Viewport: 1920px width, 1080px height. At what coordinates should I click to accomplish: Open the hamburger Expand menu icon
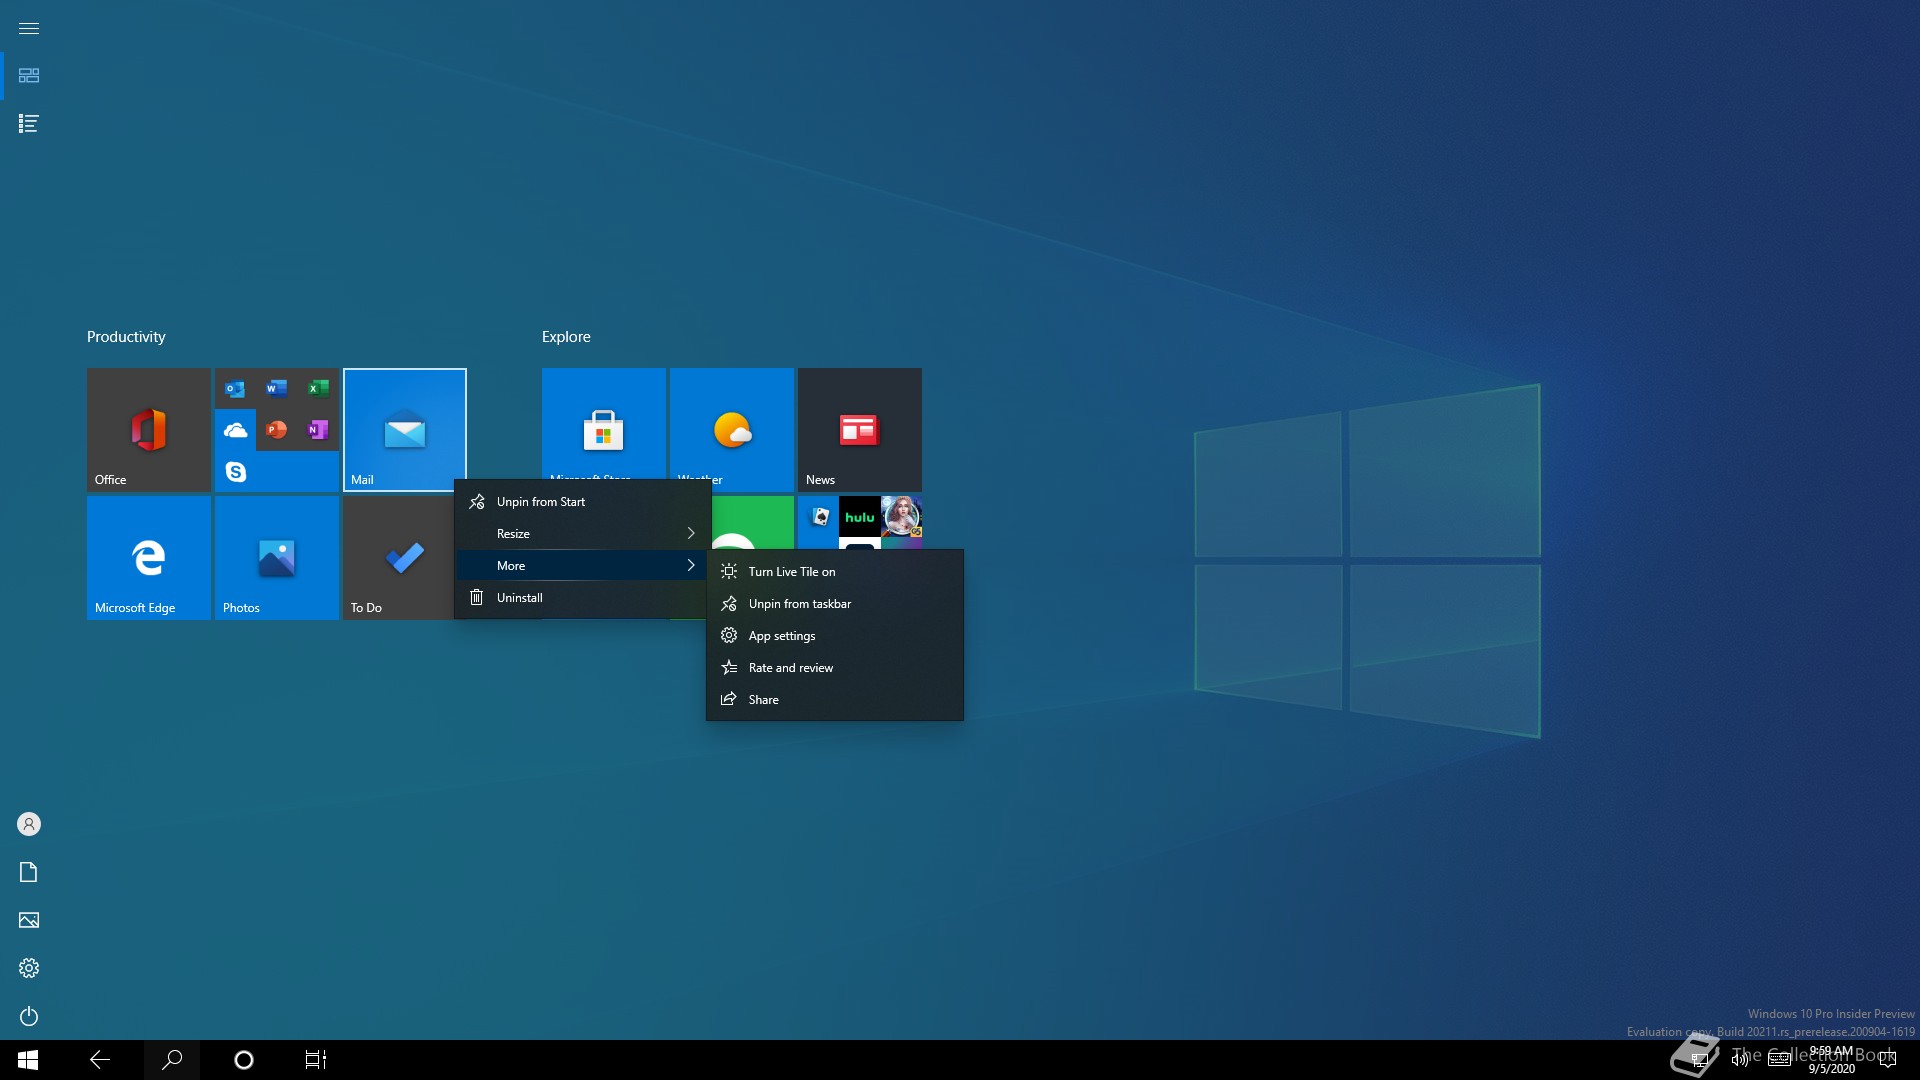coord(29,28)
